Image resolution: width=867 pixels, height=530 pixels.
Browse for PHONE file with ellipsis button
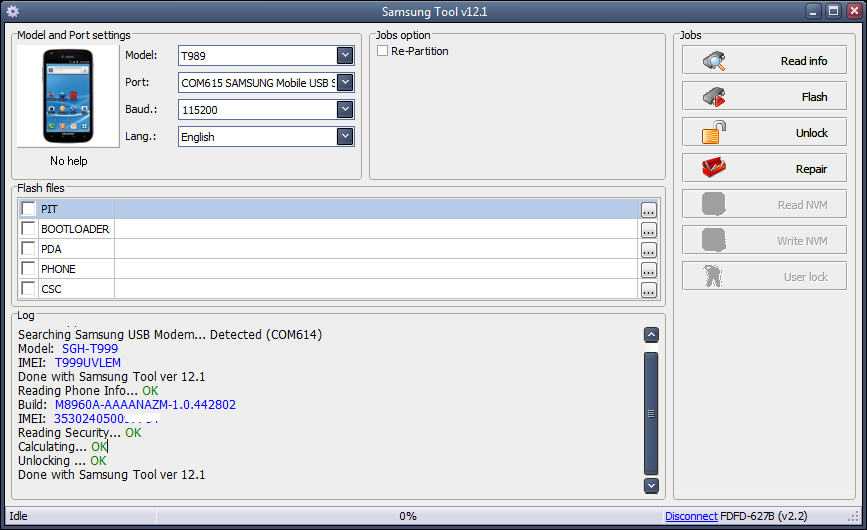(x=649, y=270)
